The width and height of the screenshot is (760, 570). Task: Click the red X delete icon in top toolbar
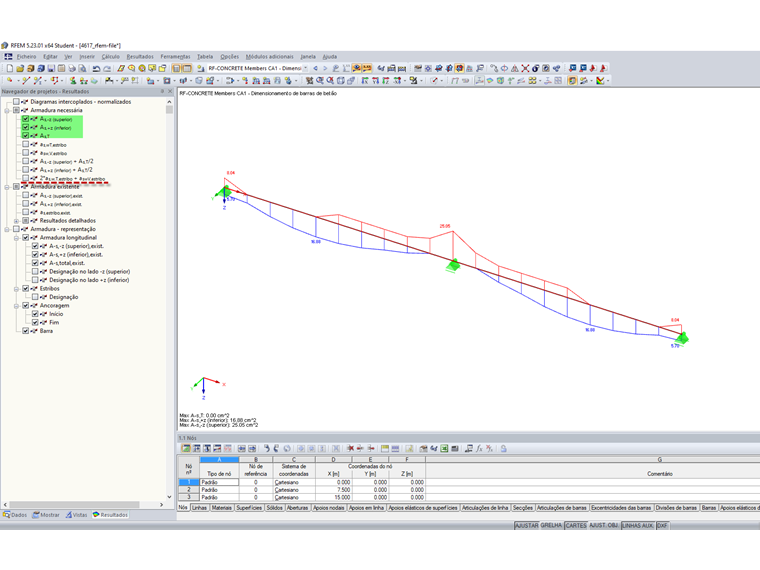[x=525, y=68]
